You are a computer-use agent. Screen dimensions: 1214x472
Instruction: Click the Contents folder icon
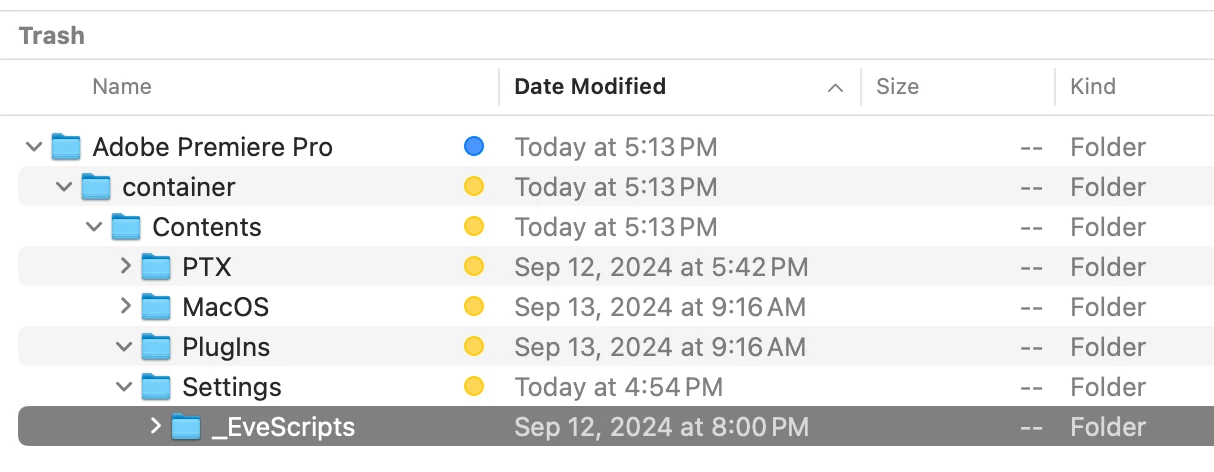coord(126,227)
